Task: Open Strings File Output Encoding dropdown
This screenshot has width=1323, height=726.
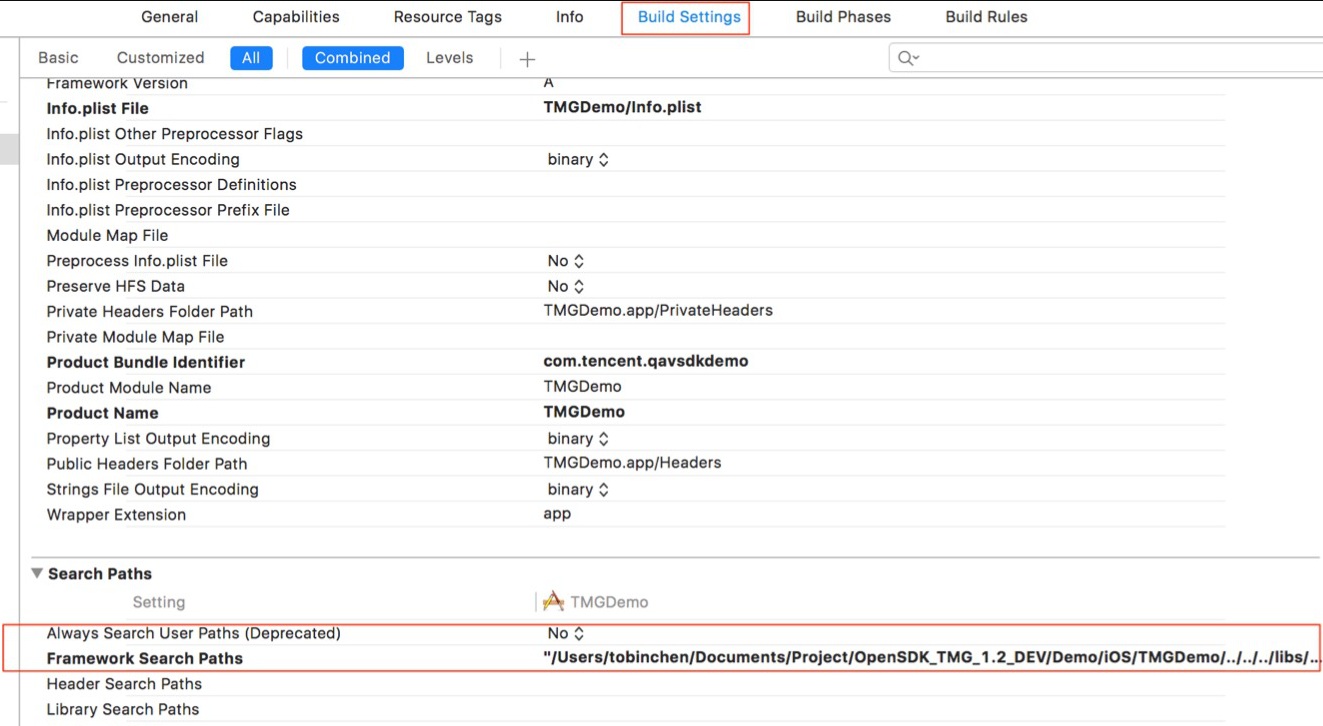Action: tap(578, 489)
